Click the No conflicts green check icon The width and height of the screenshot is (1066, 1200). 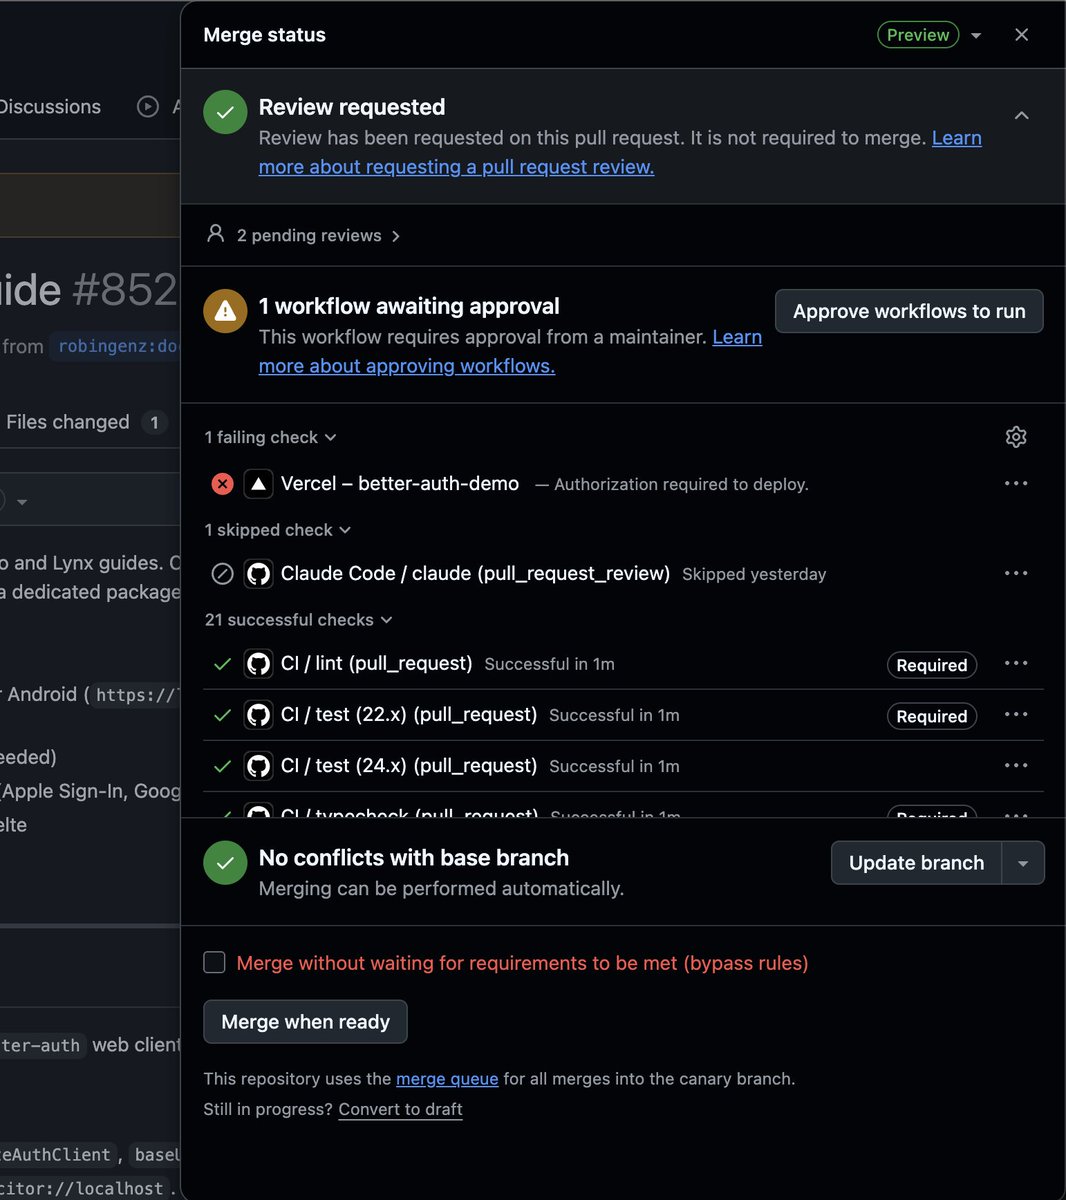tap(225, 863)
